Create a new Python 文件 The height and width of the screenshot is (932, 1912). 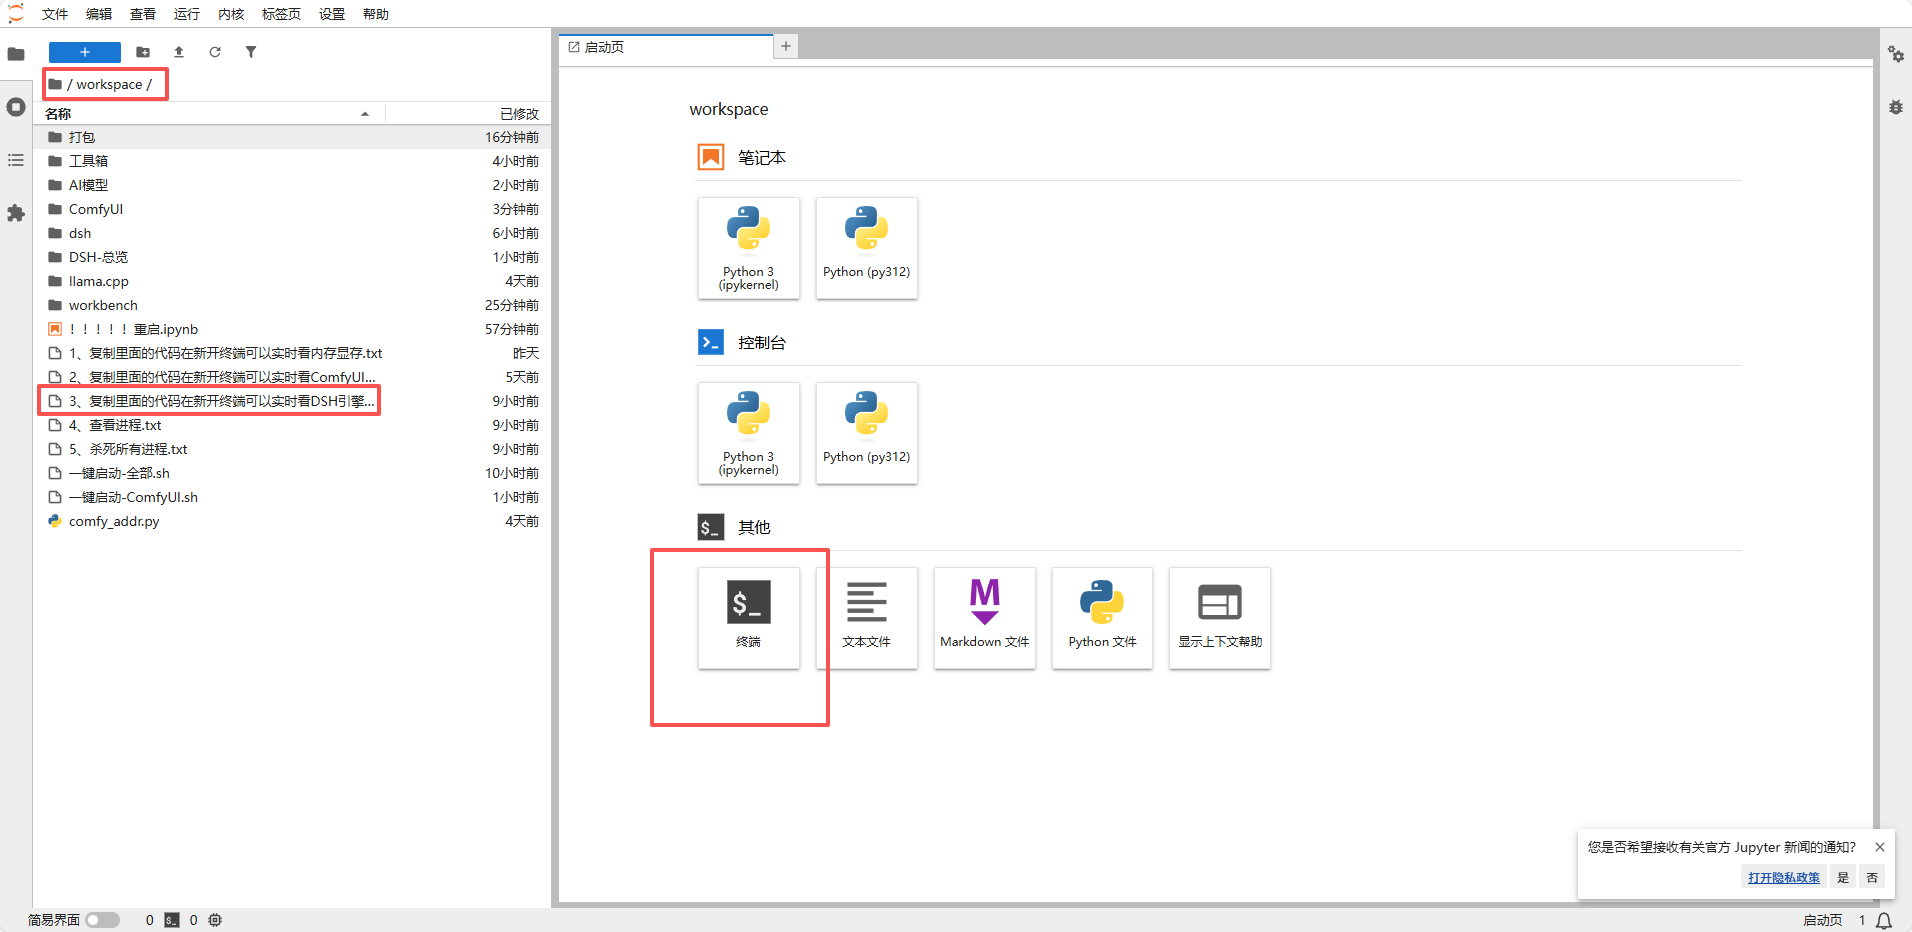click(1102, 618)
